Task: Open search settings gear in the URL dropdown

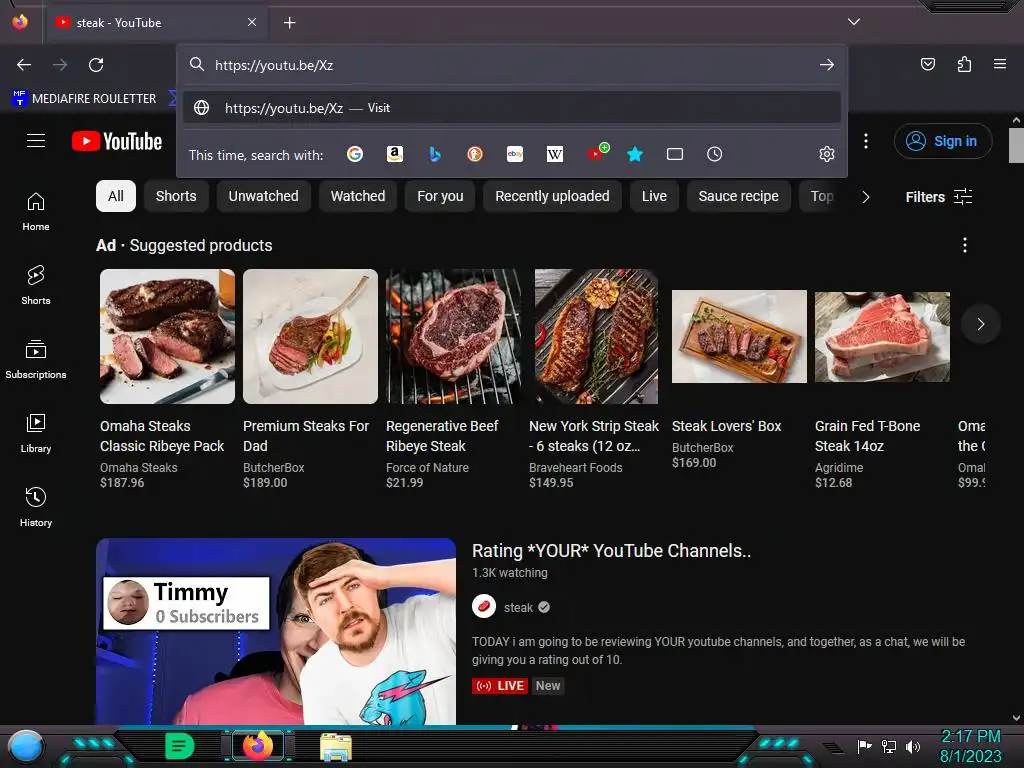Action: [x=827, y=154]
